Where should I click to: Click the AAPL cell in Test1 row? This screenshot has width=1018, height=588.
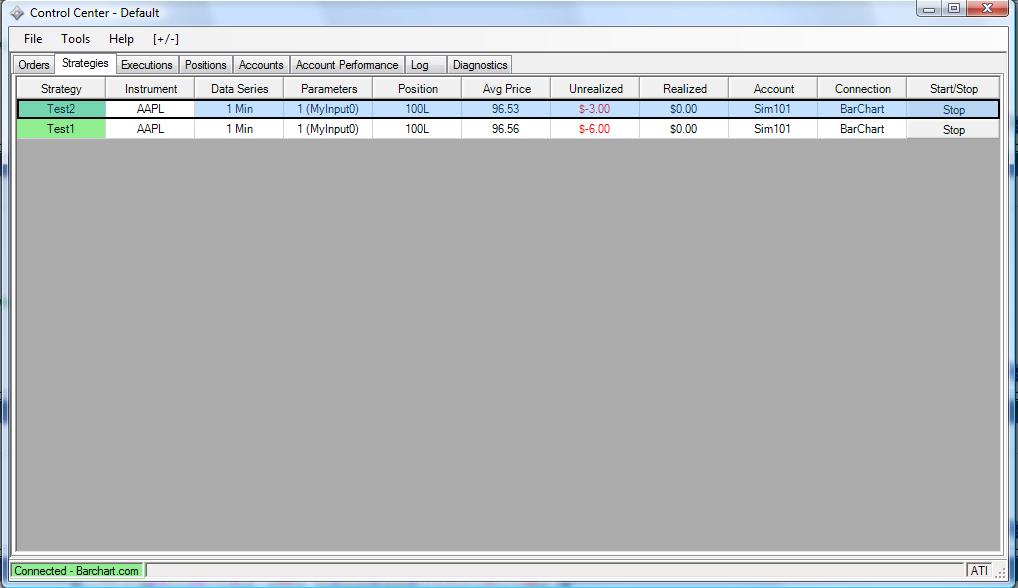150,129
